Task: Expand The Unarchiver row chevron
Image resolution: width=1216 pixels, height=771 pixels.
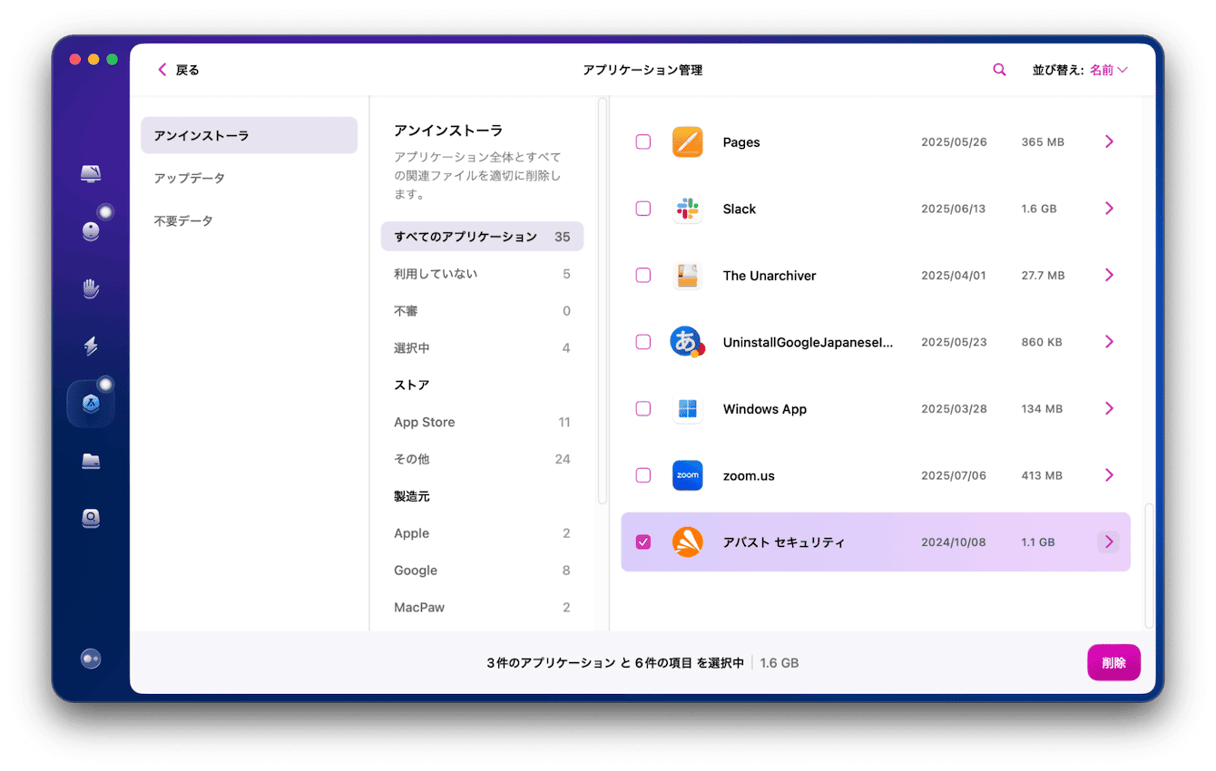Action: (x=1109, y=275)
